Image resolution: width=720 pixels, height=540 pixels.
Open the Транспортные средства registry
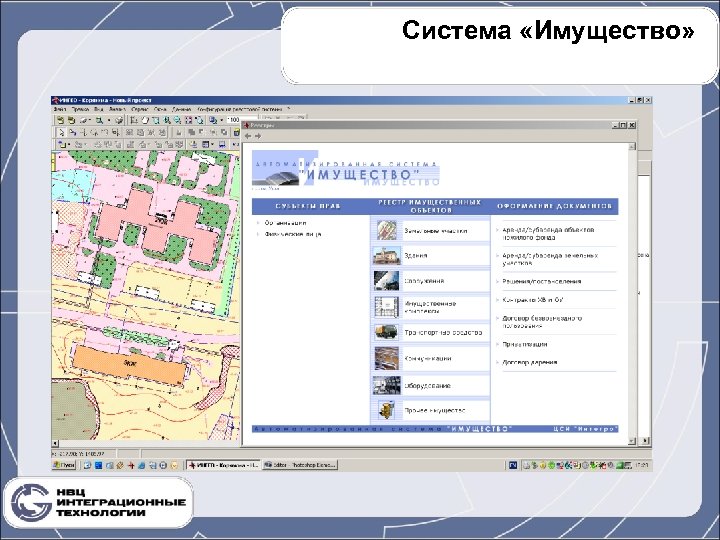click(443, 332)
